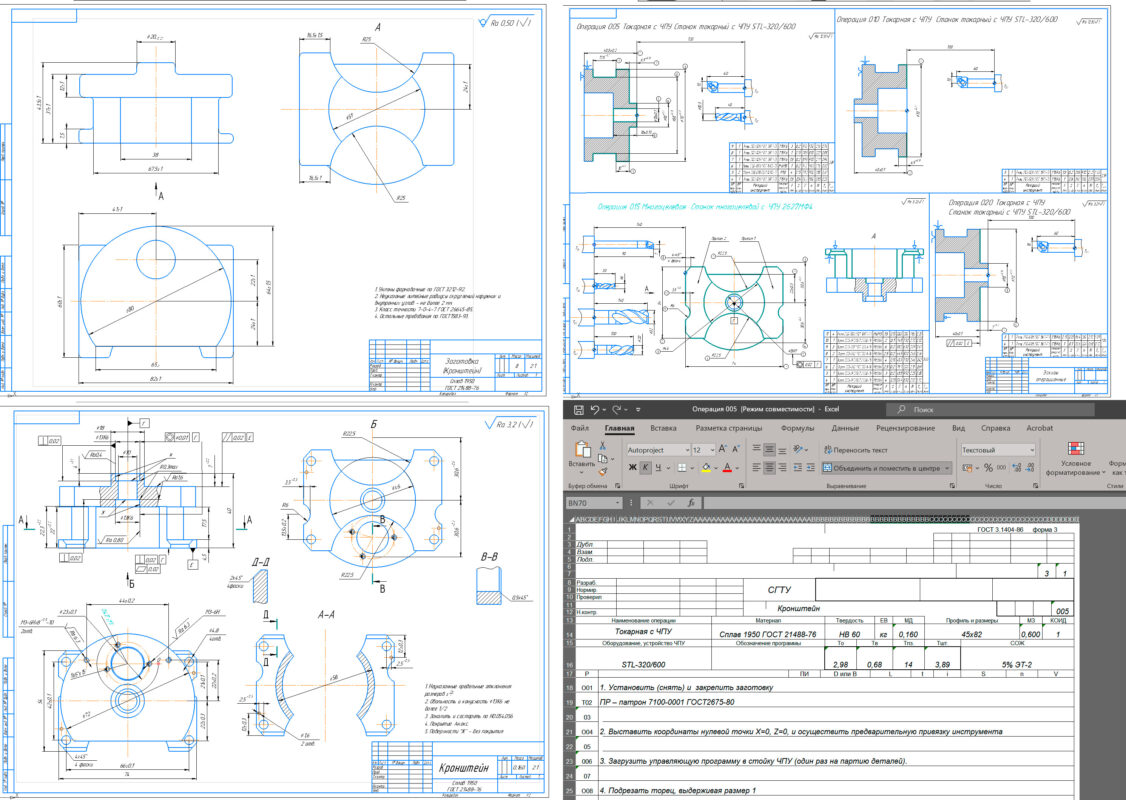Image resolution: width=1126 pixels, height=800 pixels.
Task: Open the Шрифт group dialog launcher
Action: 740,486
